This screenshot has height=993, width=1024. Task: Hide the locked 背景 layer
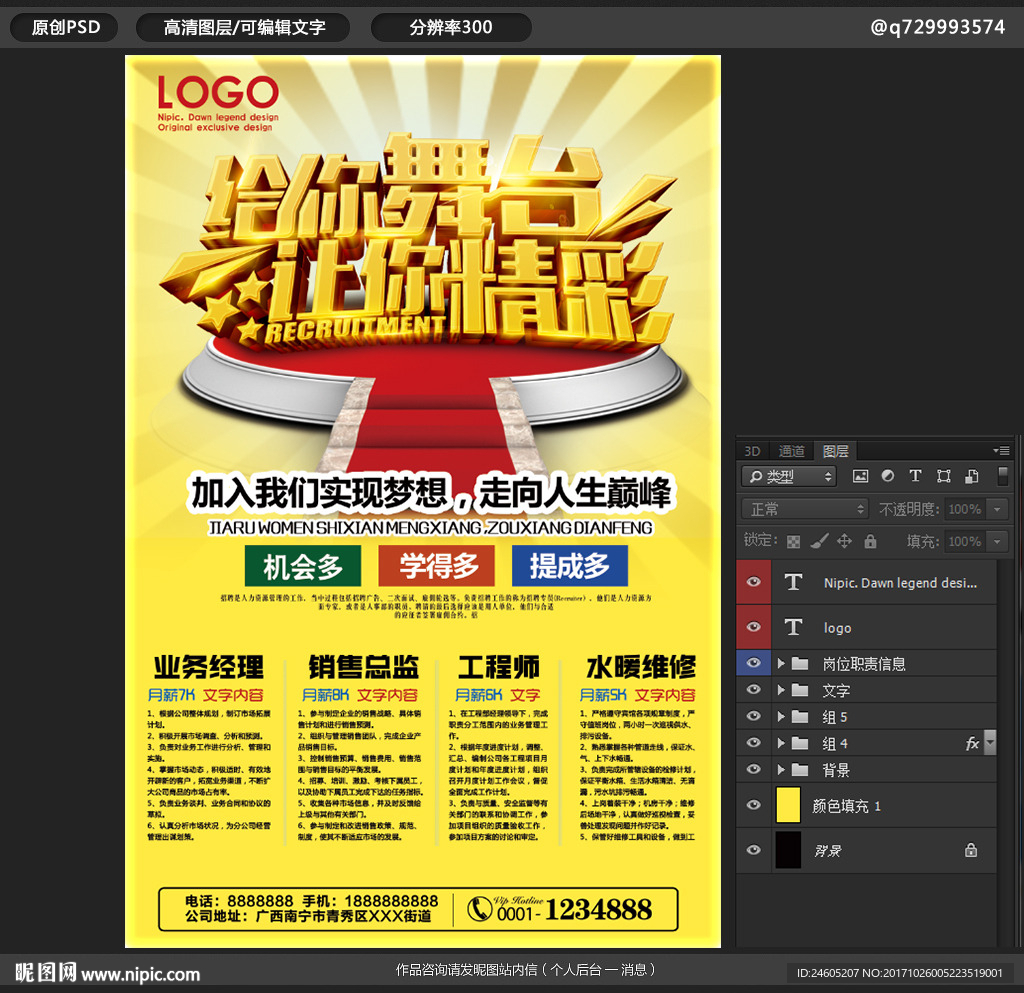(754, 849)
